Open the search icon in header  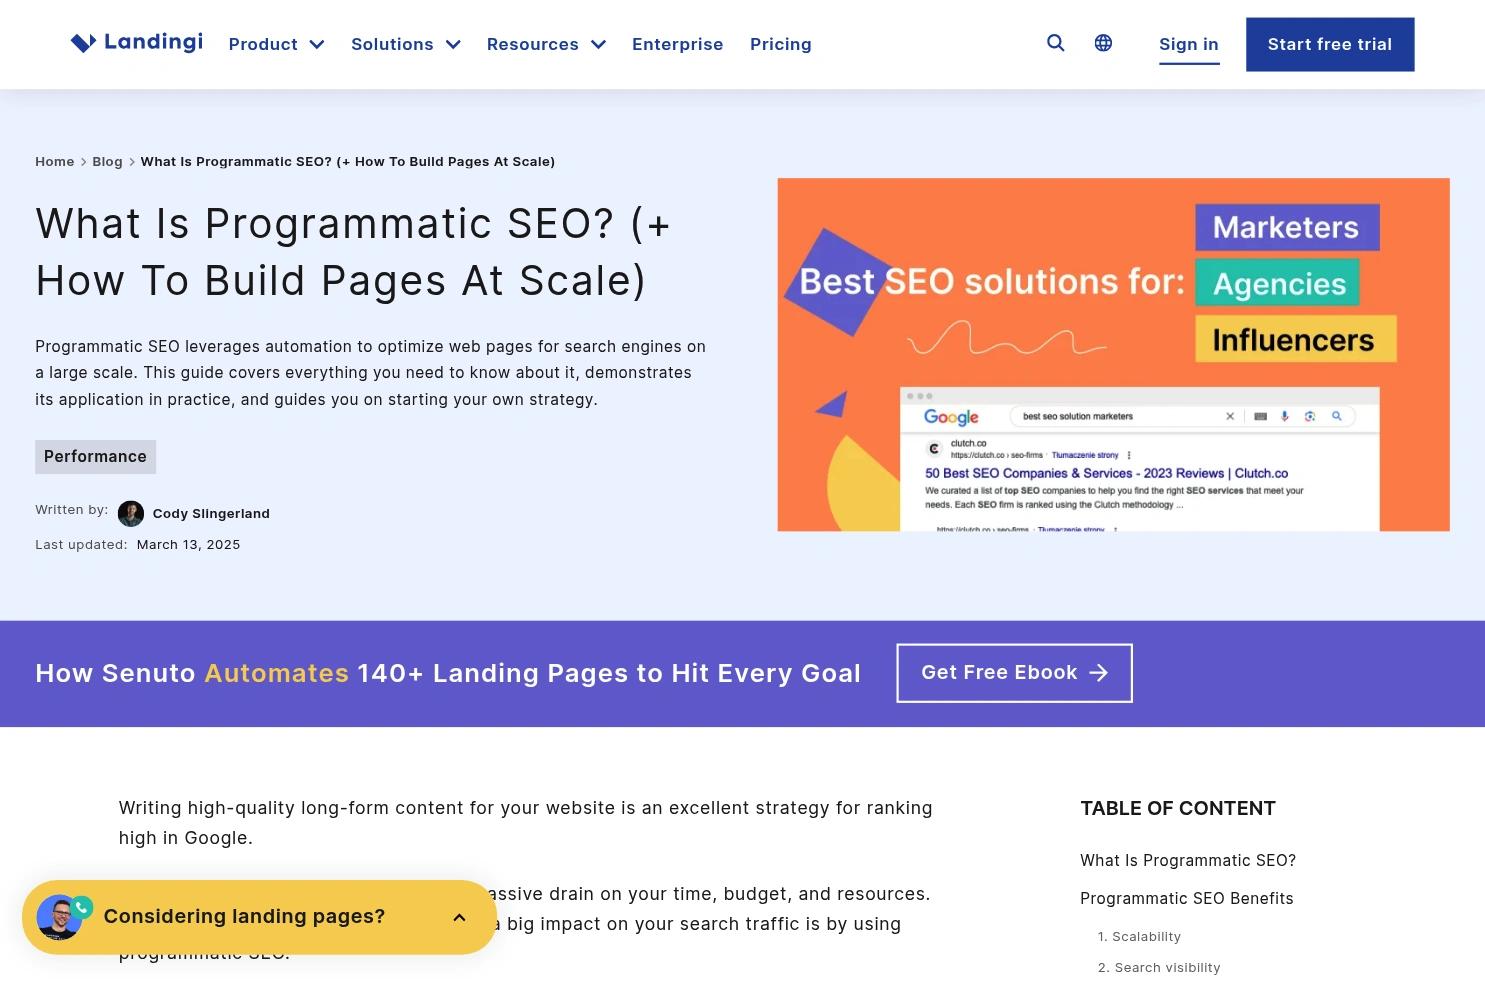click(1055, 43)
